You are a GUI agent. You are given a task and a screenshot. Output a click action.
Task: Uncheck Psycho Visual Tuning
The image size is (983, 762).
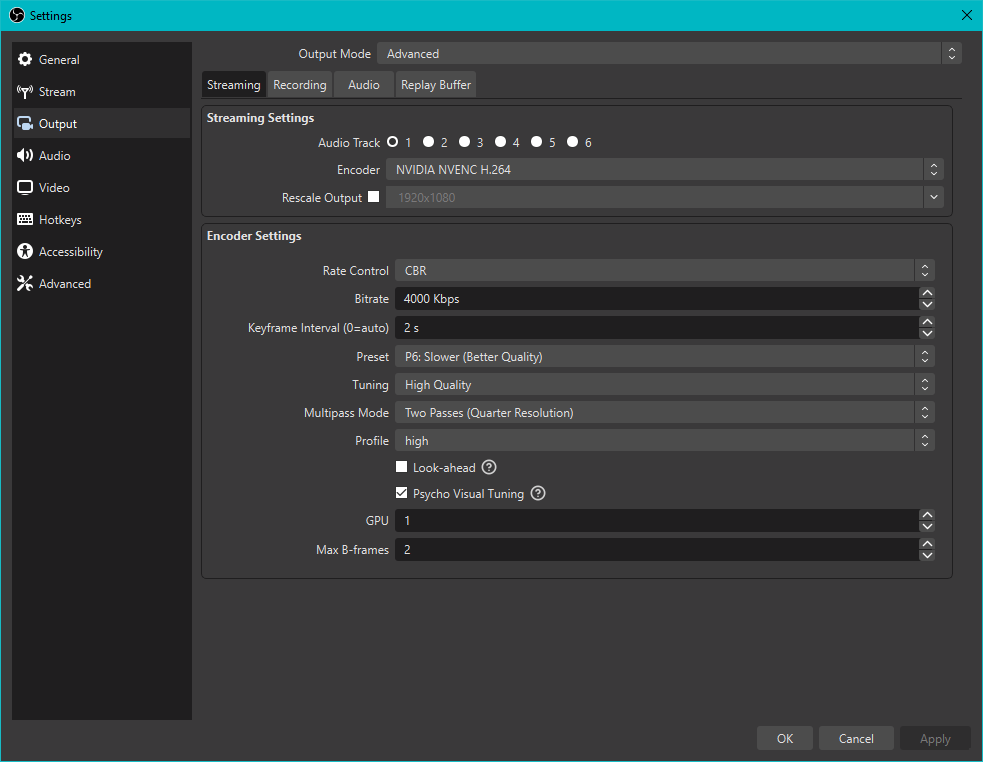pos(402,493)
